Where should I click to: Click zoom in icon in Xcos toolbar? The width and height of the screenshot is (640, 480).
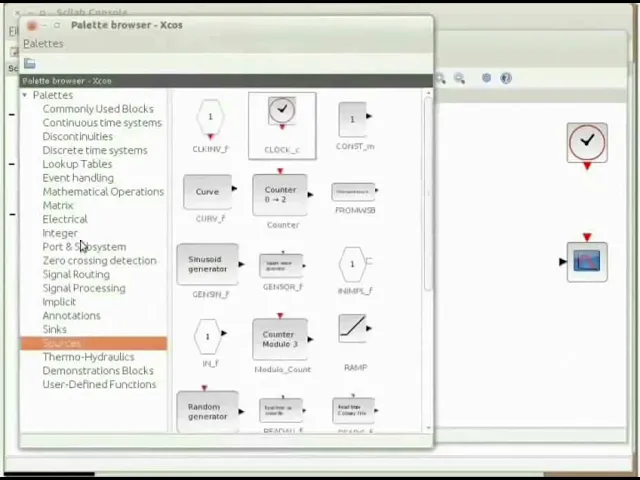click(x=440, y=78)
